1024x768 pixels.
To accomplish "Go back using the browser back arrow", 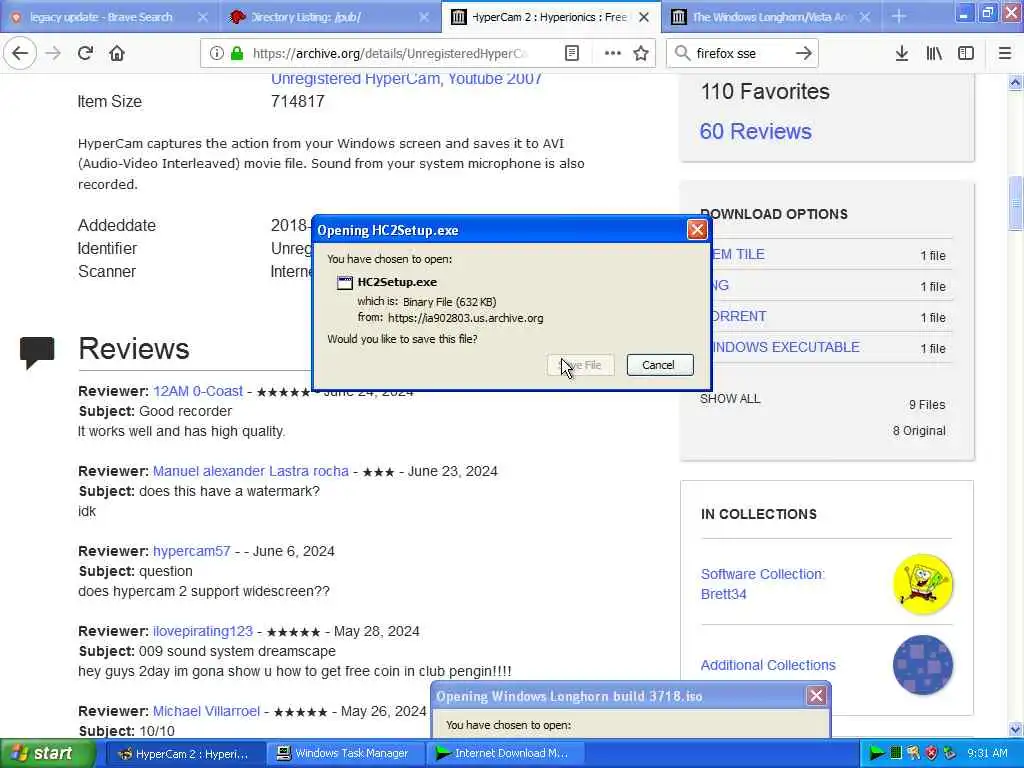I will [x=20, y=53].
